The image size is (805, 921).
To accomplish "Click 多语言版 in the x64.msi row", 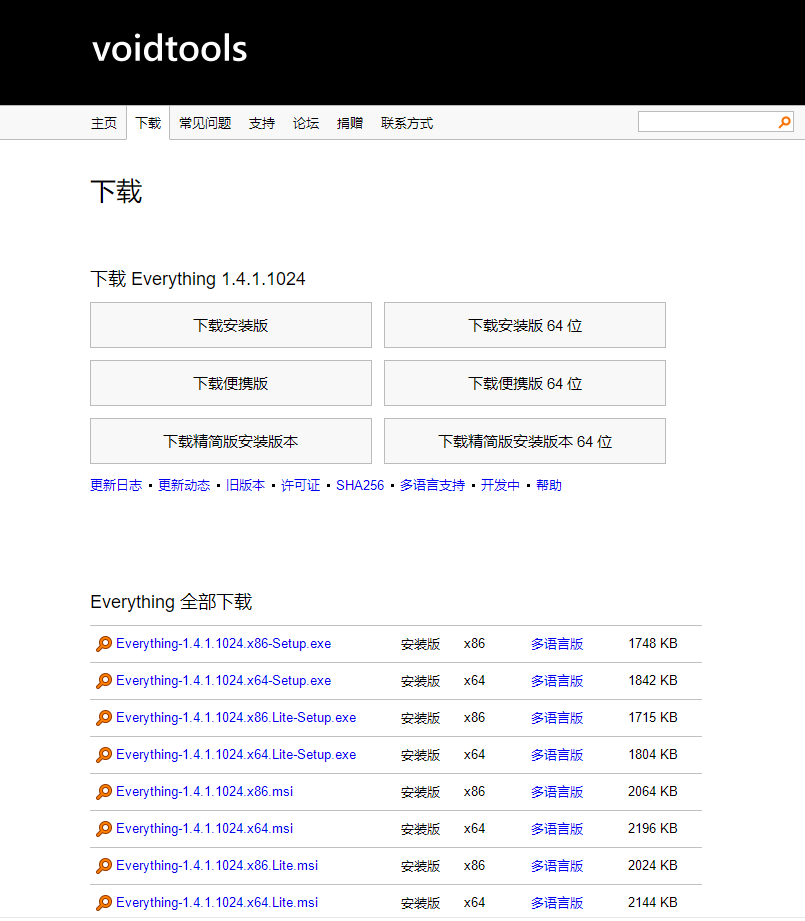I will (x=557, y=829).
